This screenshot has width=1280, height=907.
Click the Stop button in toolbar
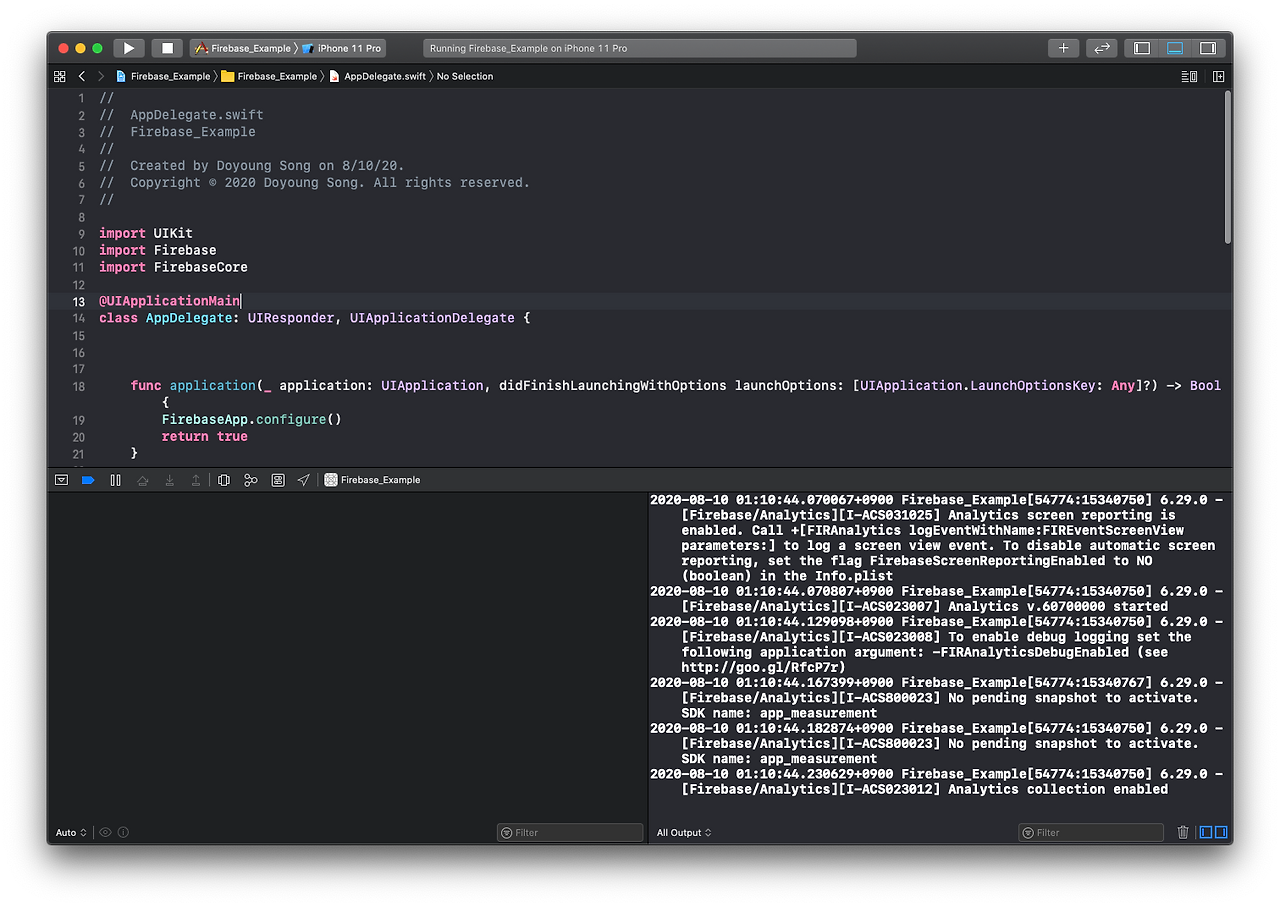click(167, 48)
